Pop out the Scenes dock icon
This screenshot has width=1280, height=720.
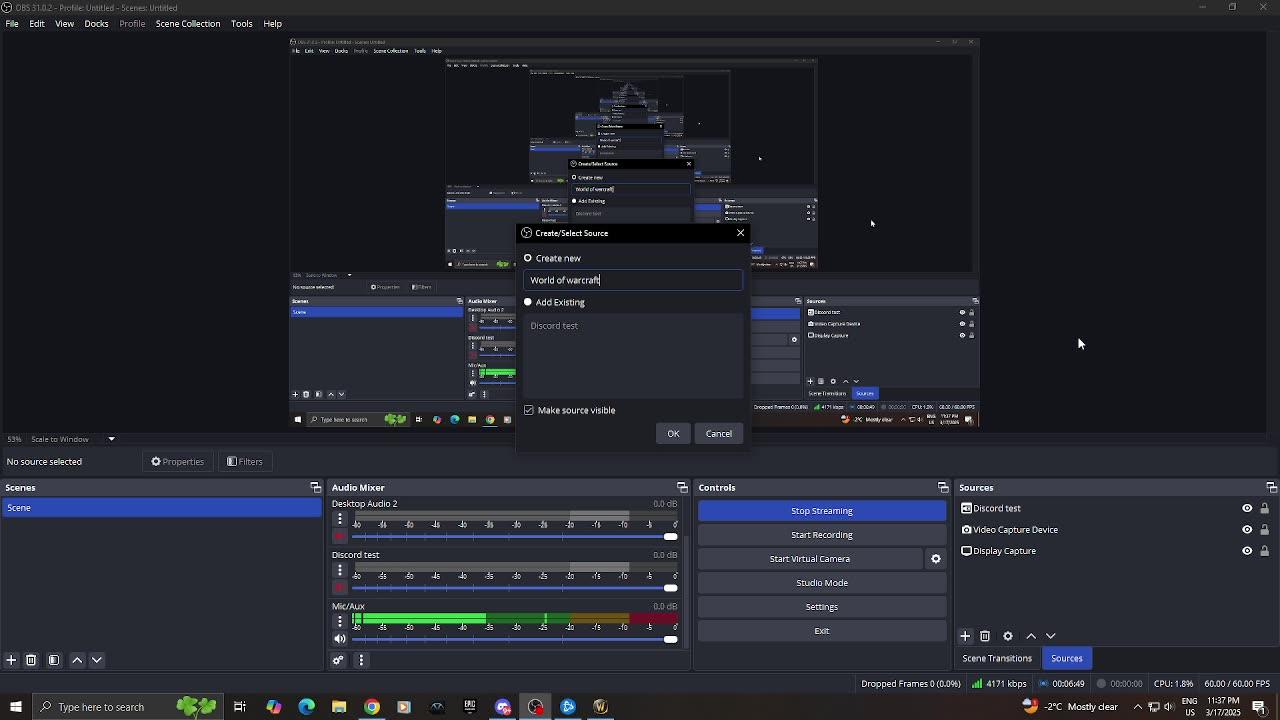click(x=315, y=488)
